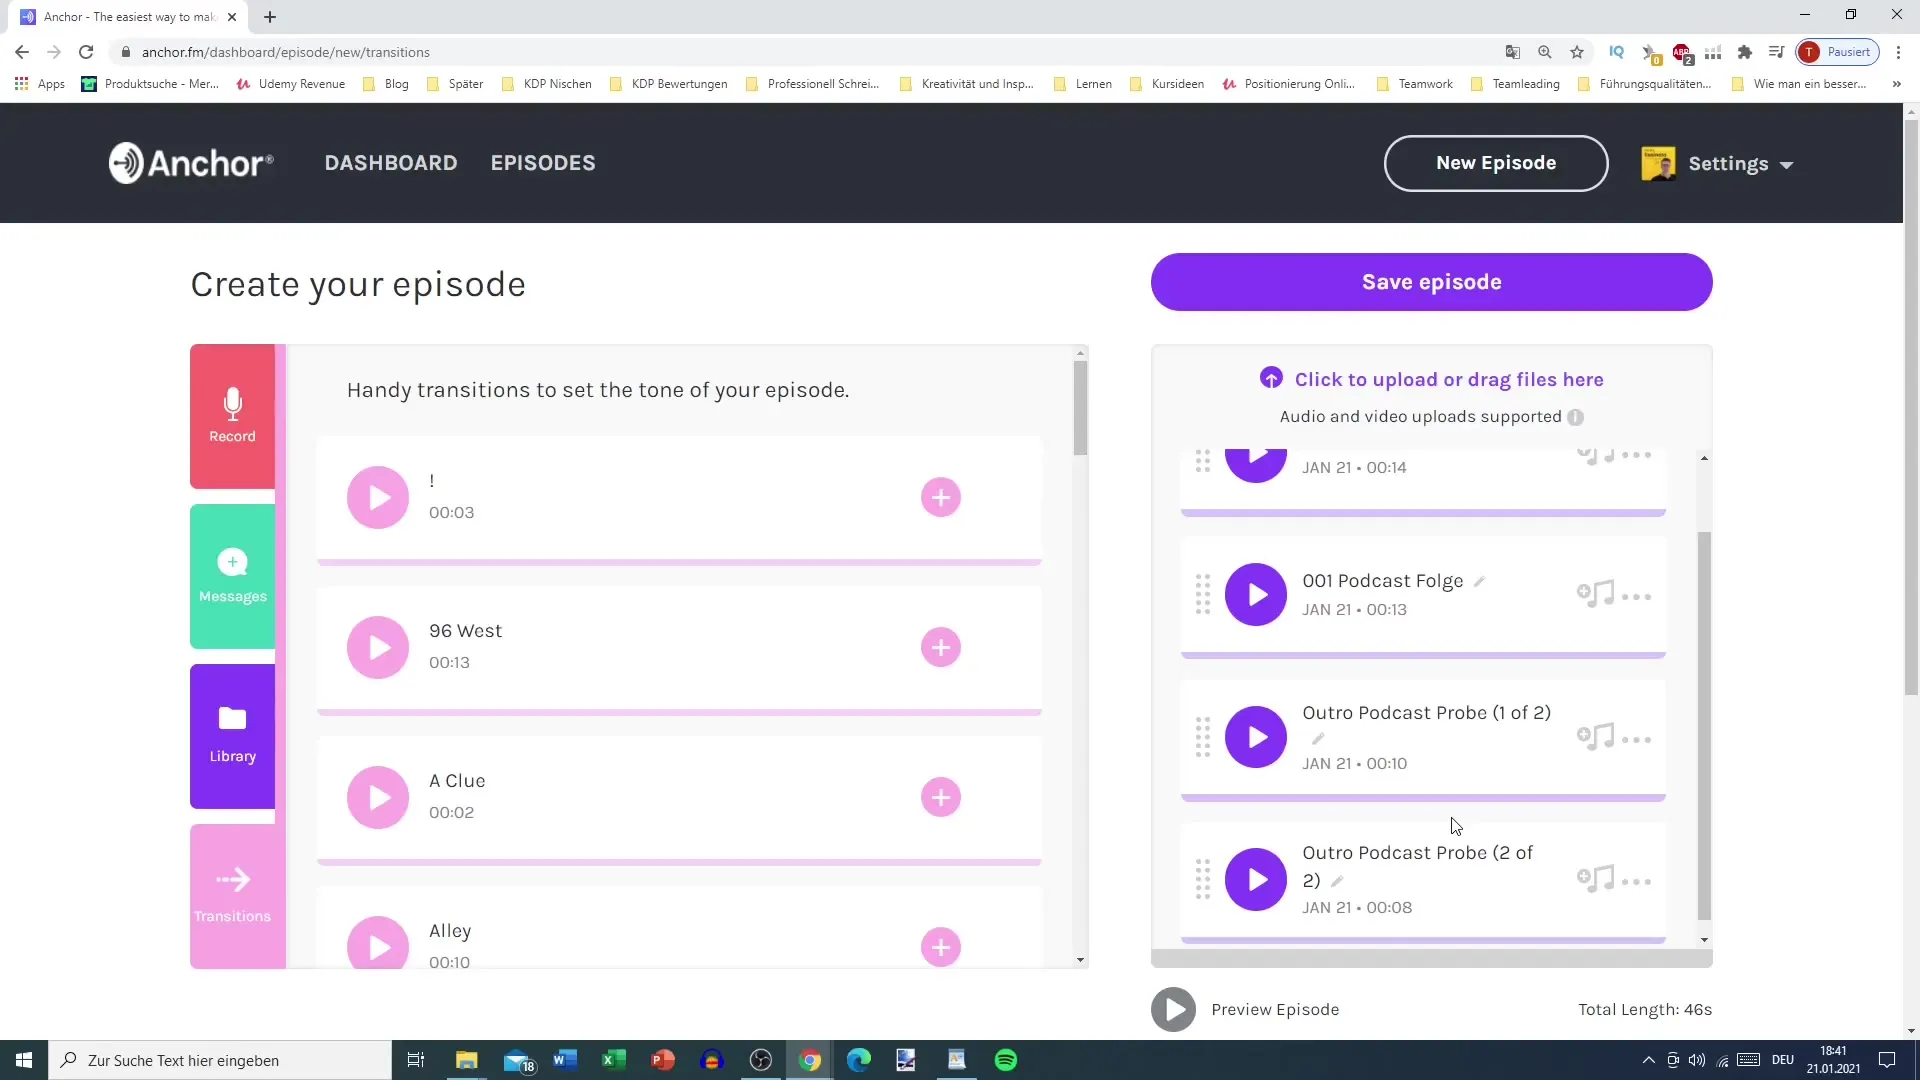Image resolution: width=1920 pixels, height=1080 pixels.
Task: Open Apps shortcut in bookmarks bar
Action: coord(40,84)
